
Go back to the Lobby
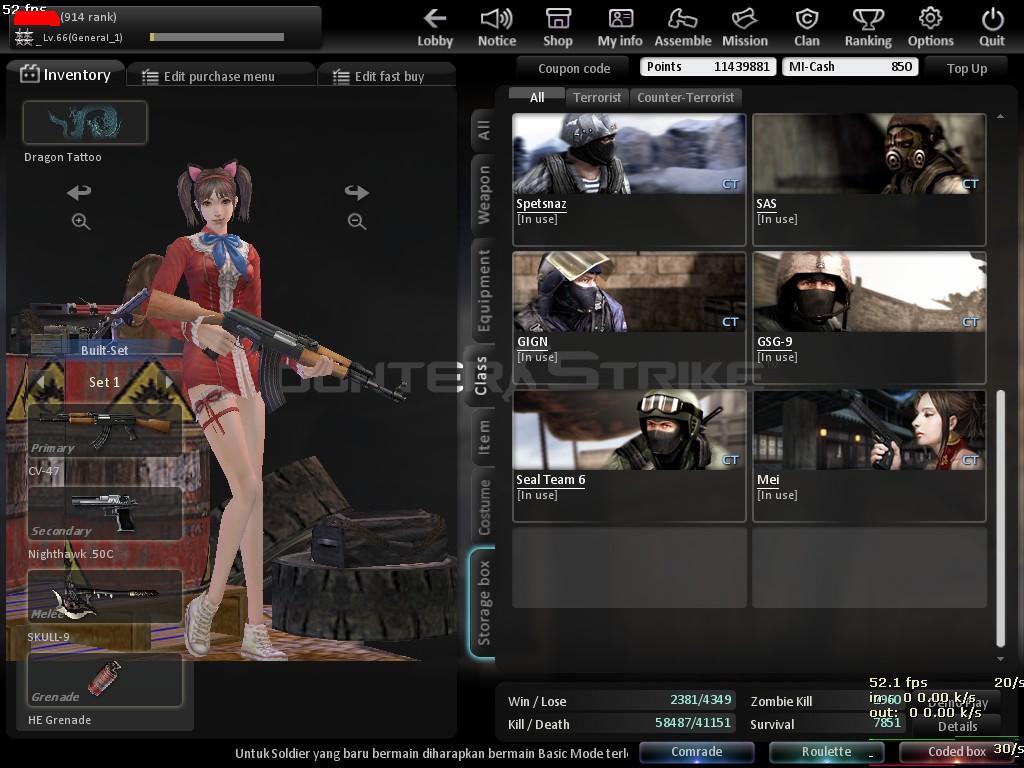[435, 27]
